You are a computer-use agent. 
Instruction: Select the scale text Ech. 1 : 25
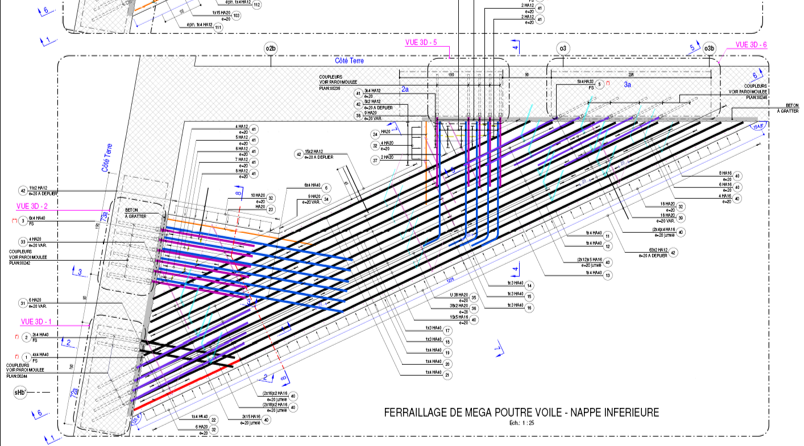(520, 425)
